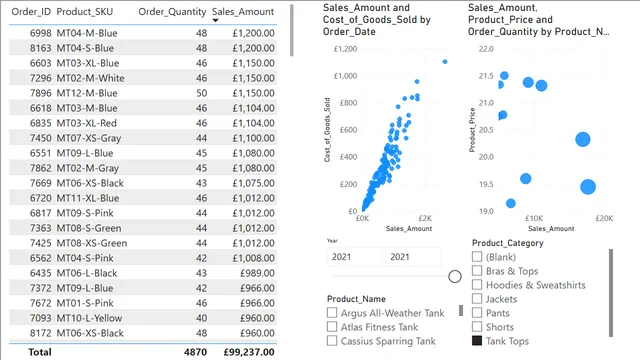Select the MT11-XL-Blue SKU cell

click(88, 198)
